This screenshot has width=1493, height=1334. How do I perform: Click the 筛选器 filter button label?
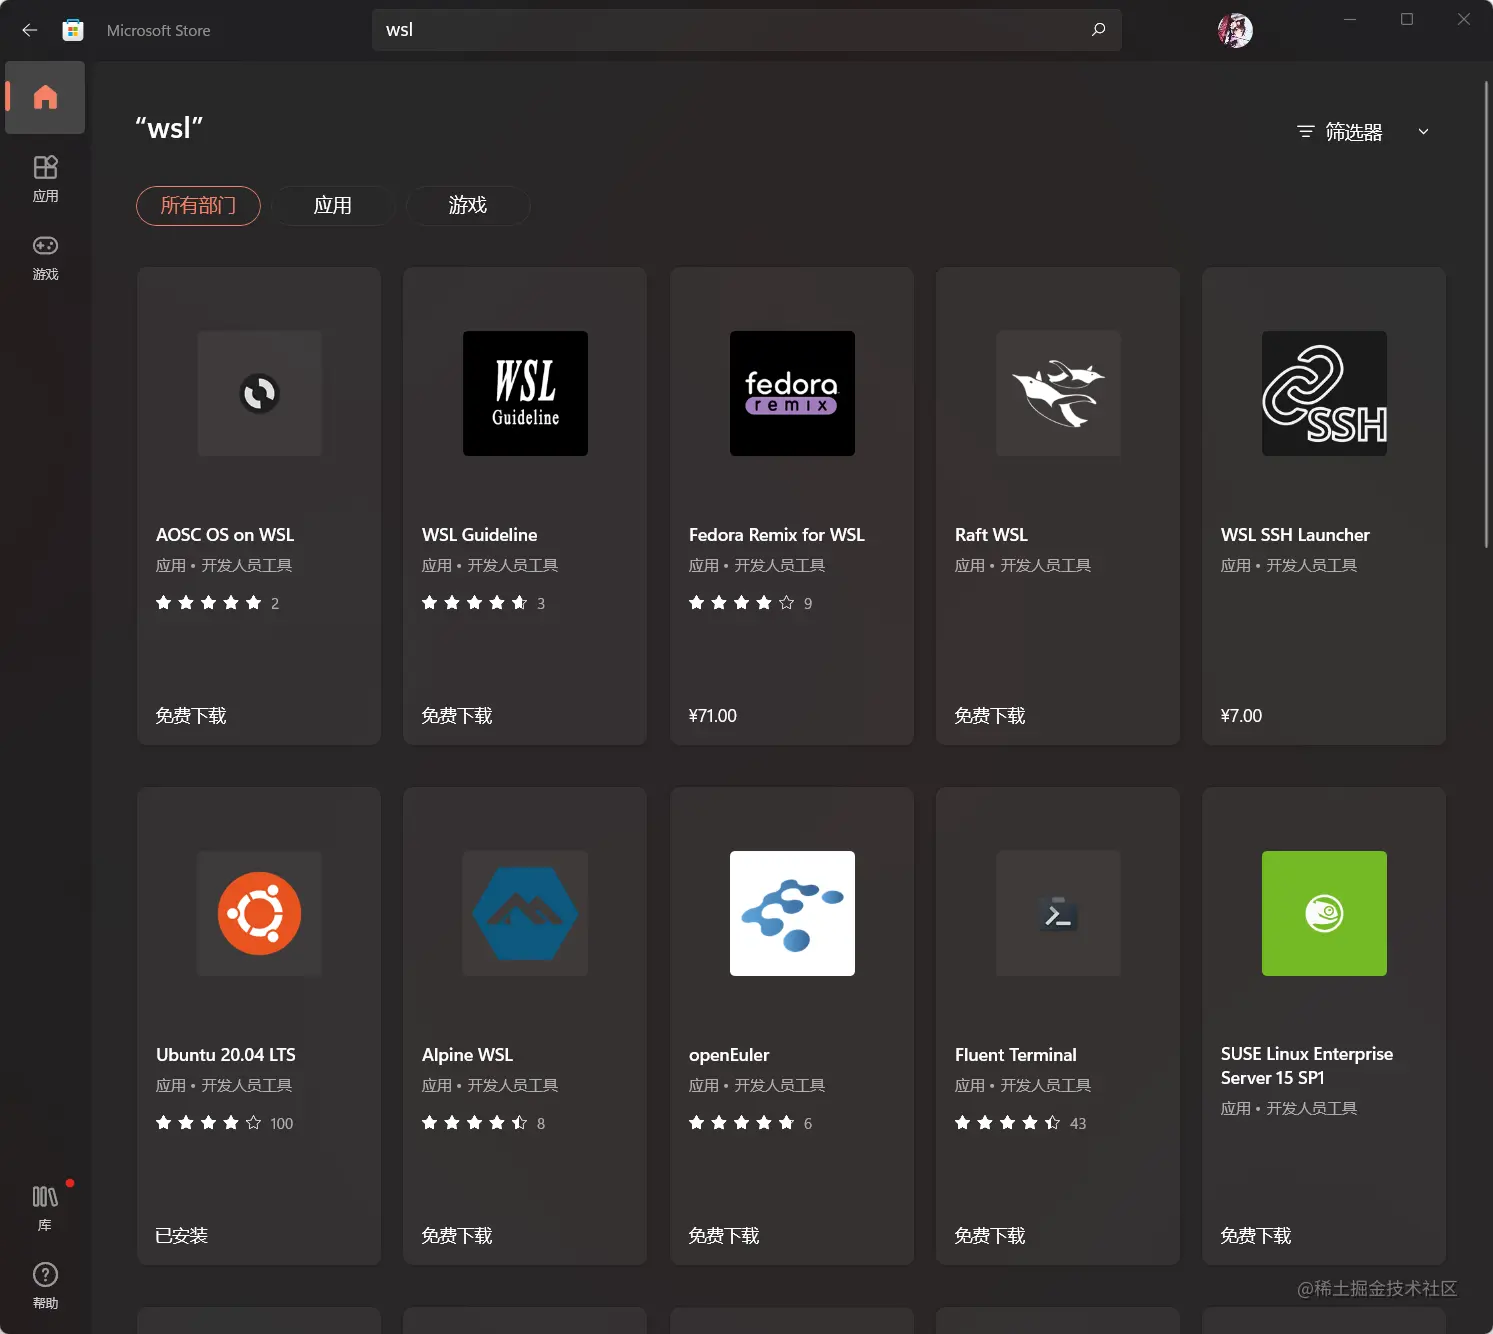[x=1354, y=132]
